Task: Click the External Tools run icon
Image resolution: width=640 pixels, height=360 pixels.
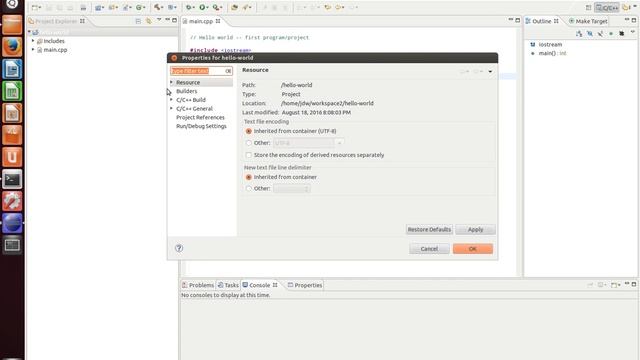Action: click(x=216, y=7)
